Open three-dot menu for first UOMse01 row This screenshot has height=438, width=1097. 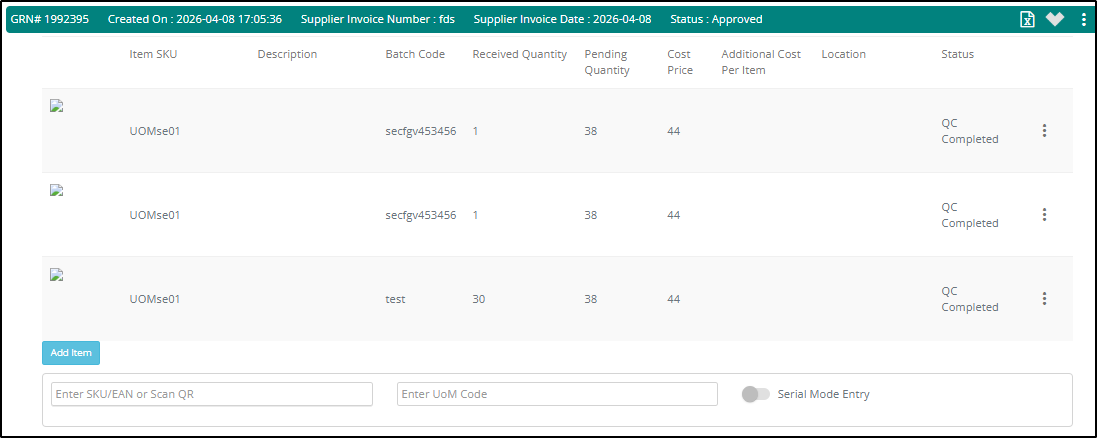pos(1044,131)
